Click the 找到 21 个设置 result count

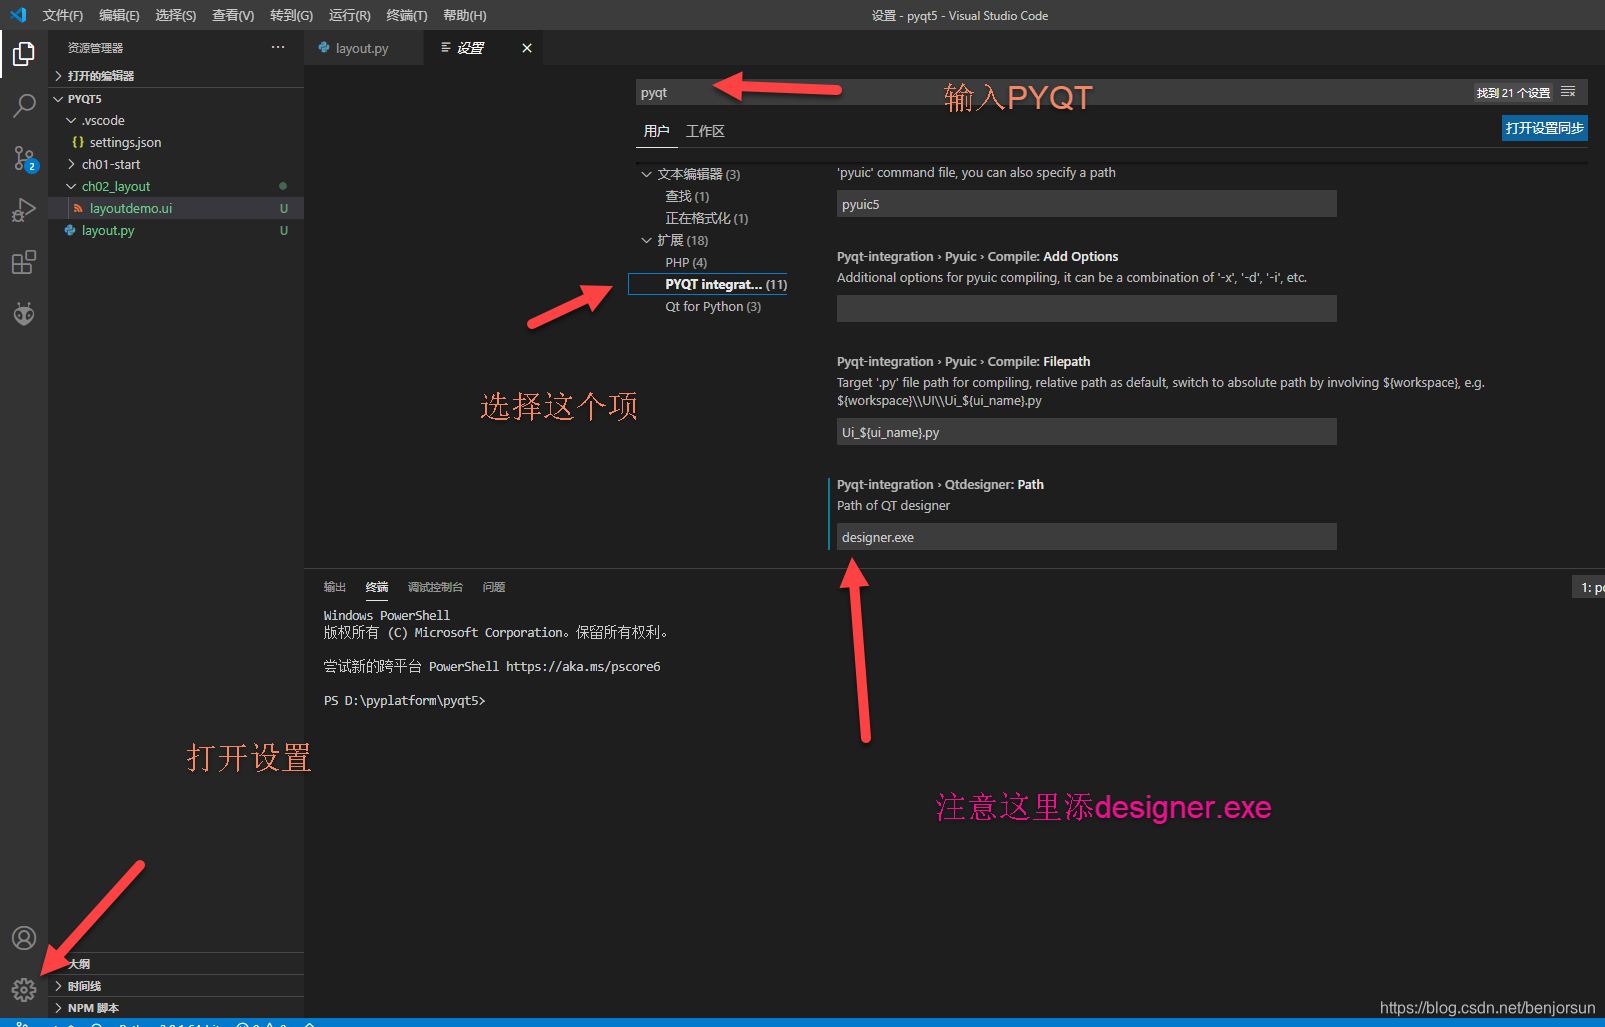pos(1513,93)
